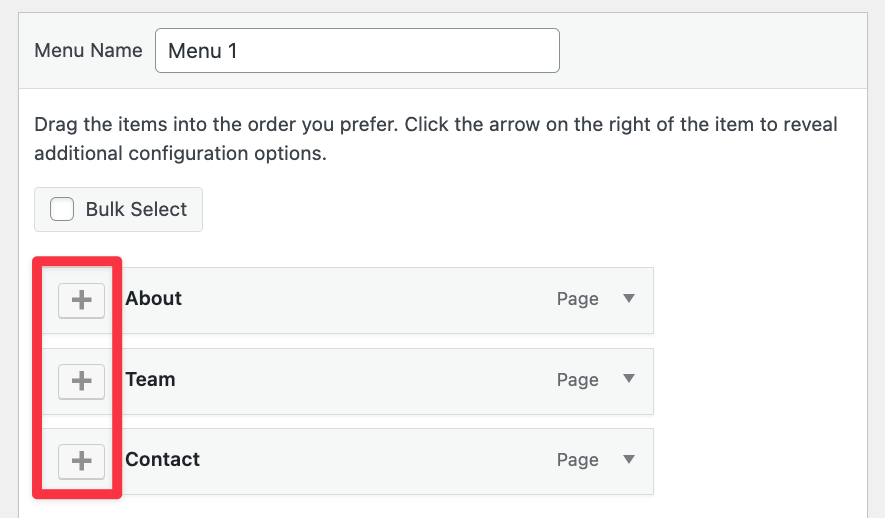
Task: Click the plus icon beside Contact
Action: click(x=82, y=461)
